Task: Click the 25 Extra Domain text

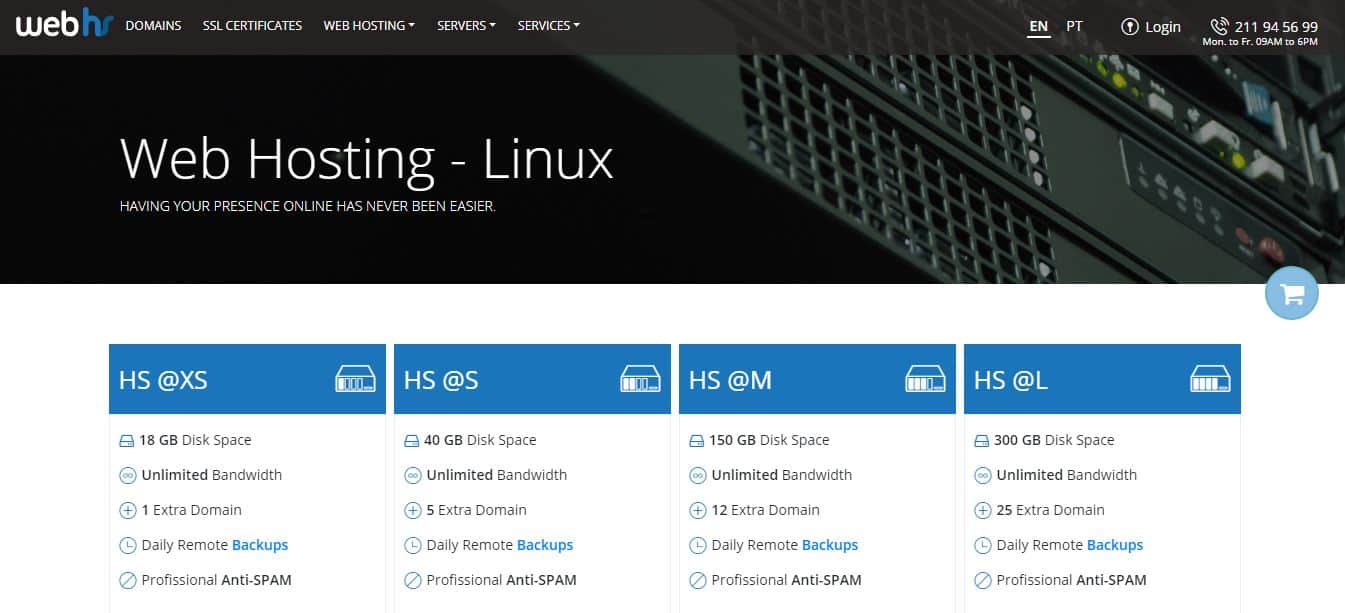Action: coord(1051,510)
